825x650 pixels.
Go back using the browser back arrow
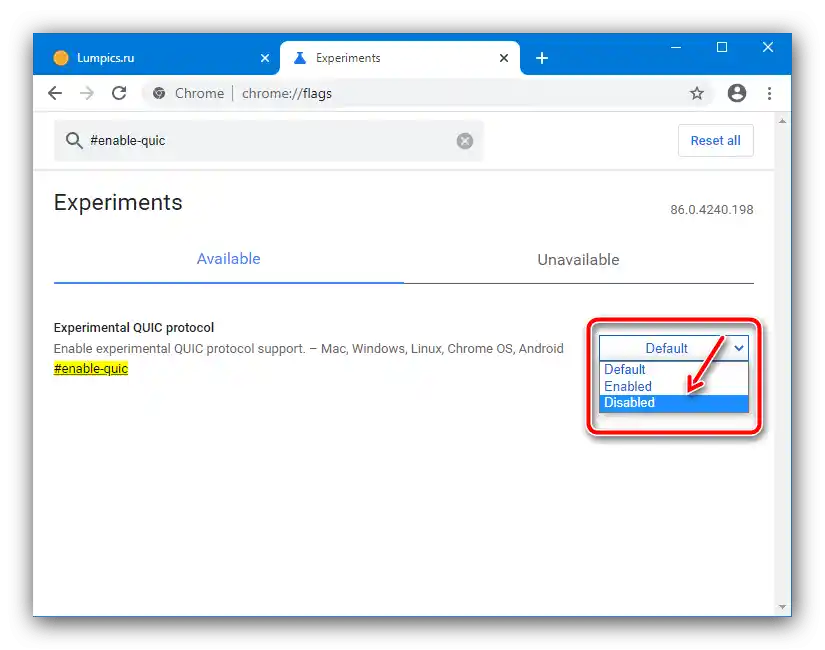(x=55, y=93)
